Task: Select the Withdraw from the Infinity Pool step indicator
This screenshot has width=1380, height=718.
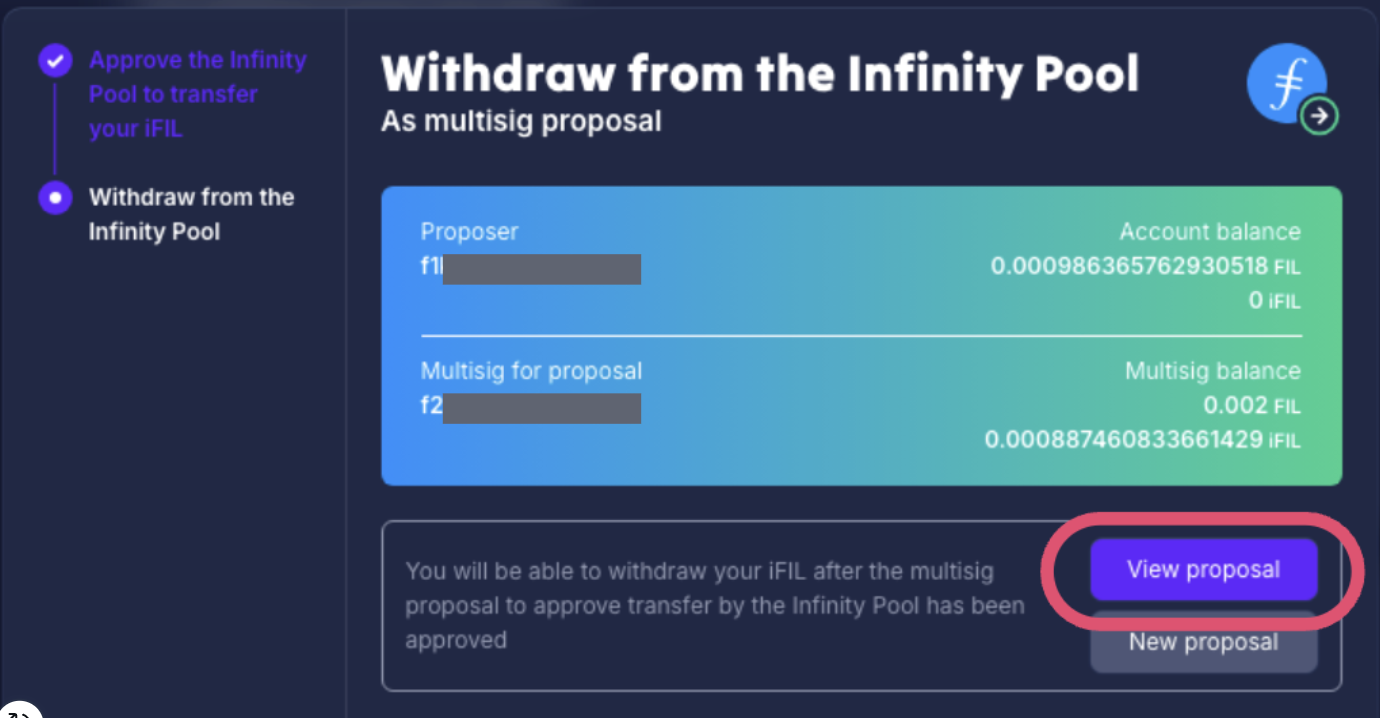Action: coord(55,197)
